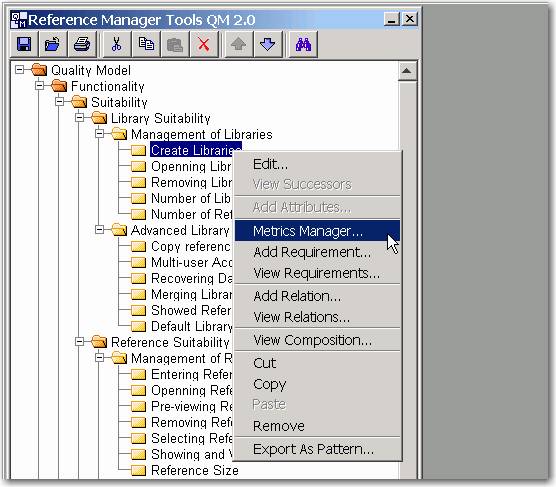Click Edit... in the context menu
Image resolution: width=556 pixels, height=487 pixels.
(x=270, y=164)
